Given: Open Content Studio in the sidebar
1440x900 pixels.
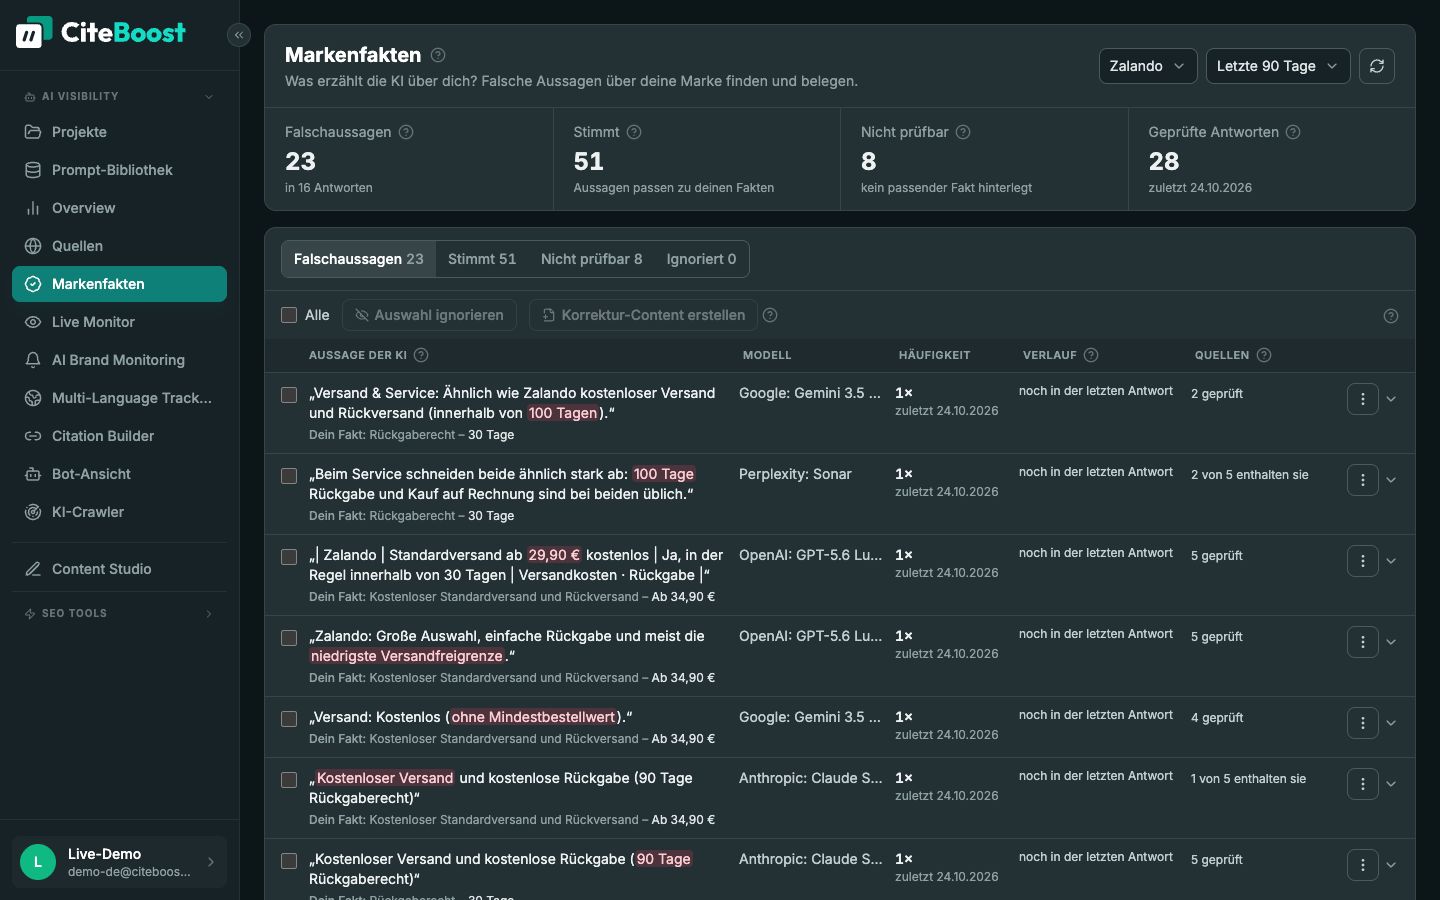Looking at the screenshot, I should (x=119, y=569).
